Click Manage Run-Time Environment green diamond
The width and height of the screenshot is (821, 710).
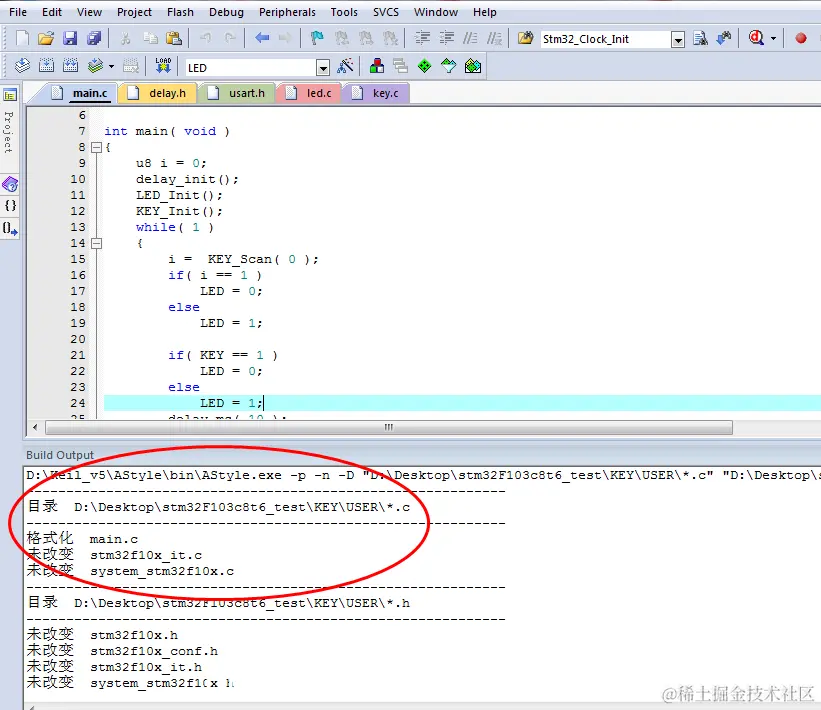click(x=425, y=66)
